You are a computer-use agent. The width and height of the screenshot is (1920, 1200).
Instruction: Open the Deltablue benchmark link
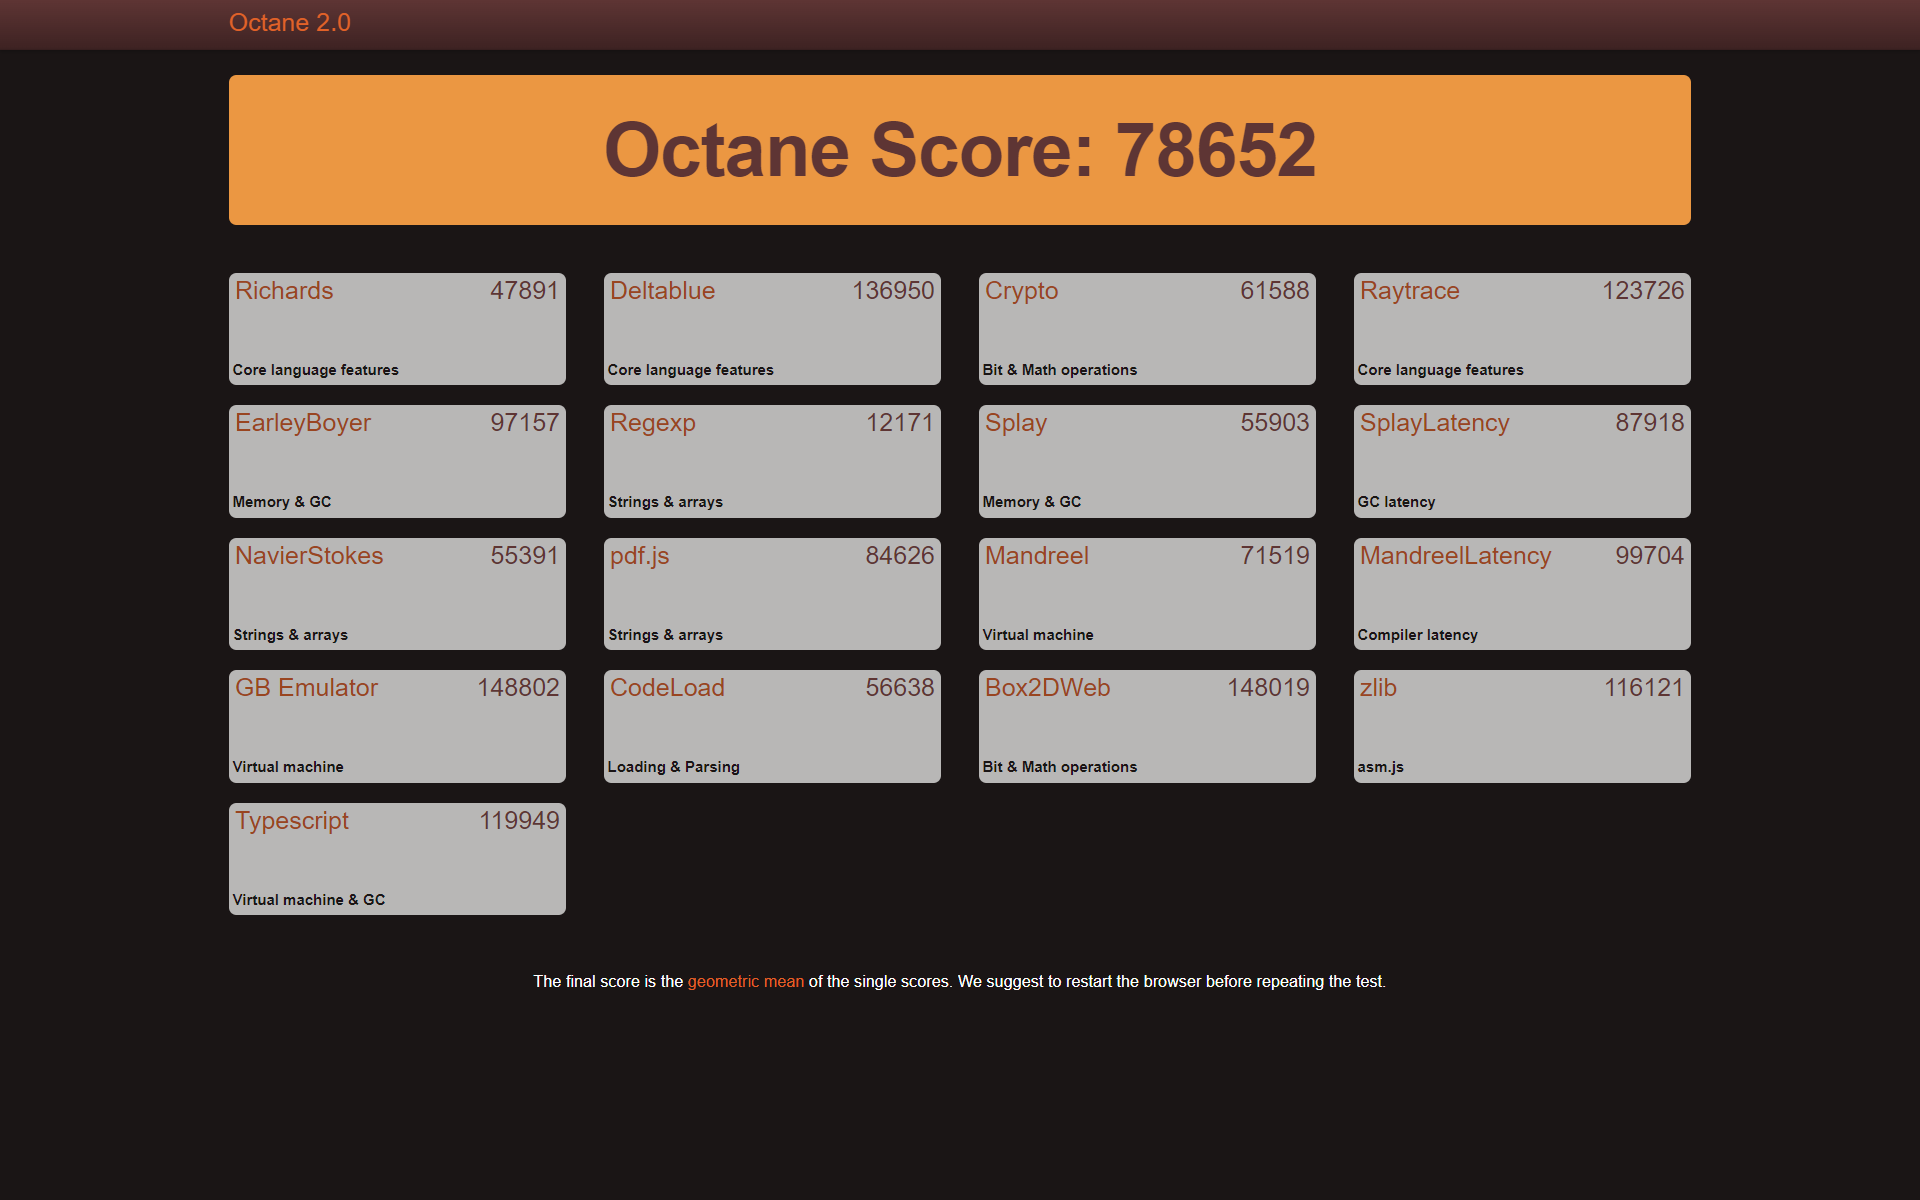click(x=662, y=291)
